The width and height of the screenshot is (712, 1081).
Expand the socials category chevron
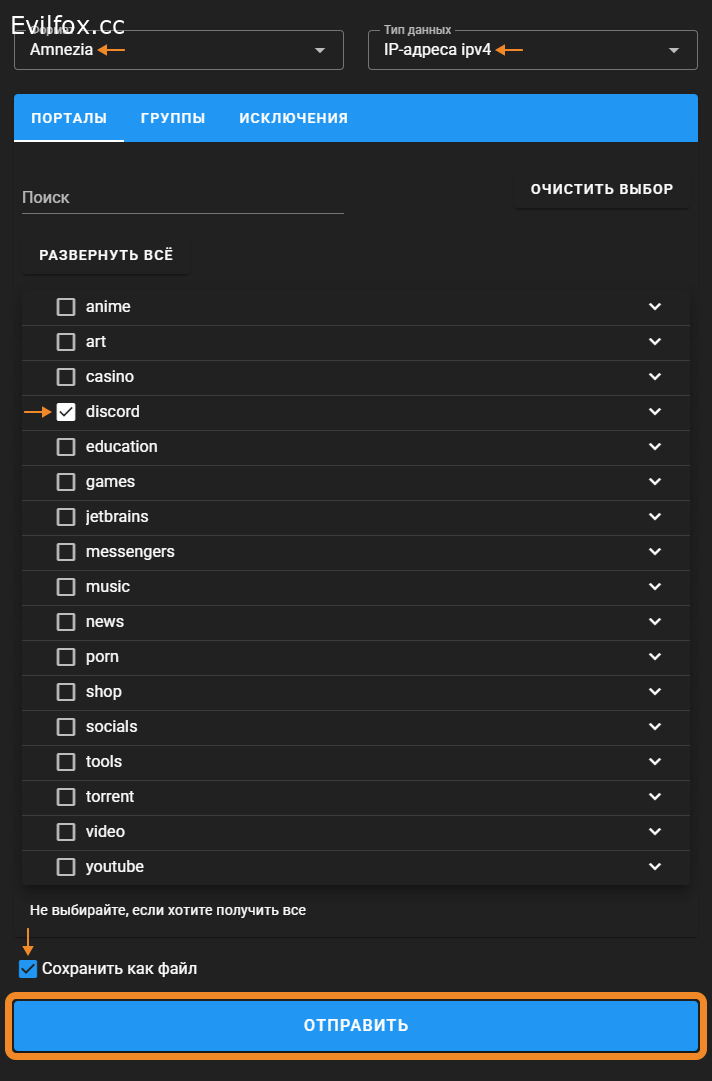pos(655,727)
